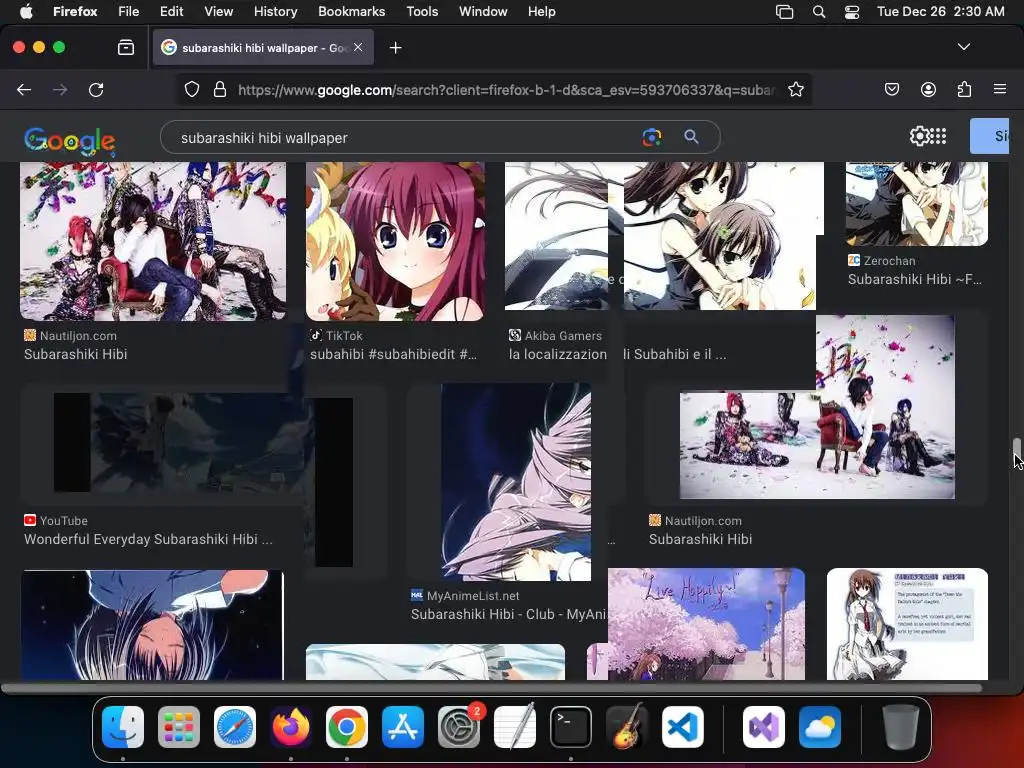Viewport: 1024px width, 768px height.
Task: Click the Google search magnifier button
Action: [x=691, y=136]
